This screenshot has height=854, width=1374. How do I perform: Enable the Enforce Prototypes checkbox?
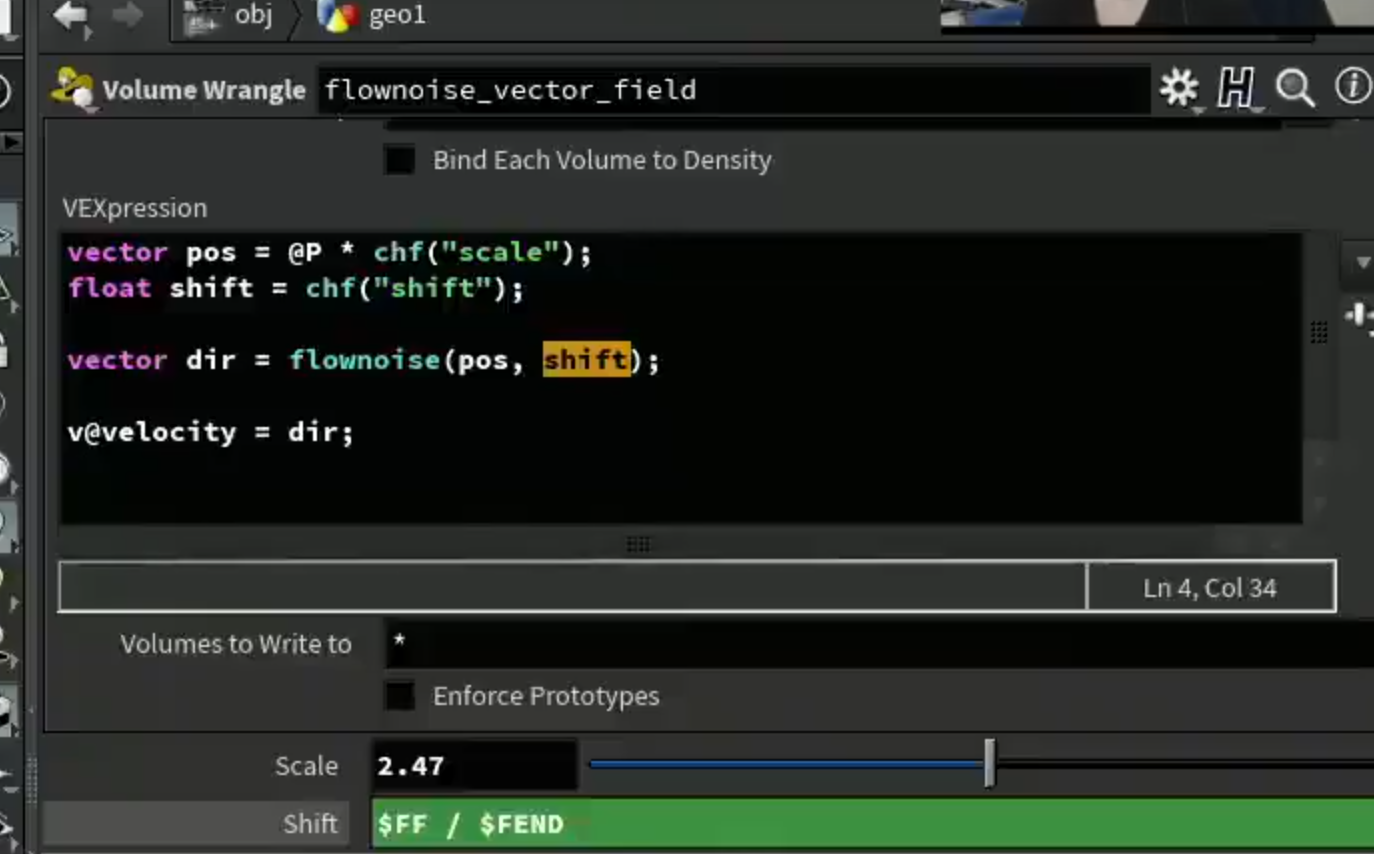click(400, 696)
